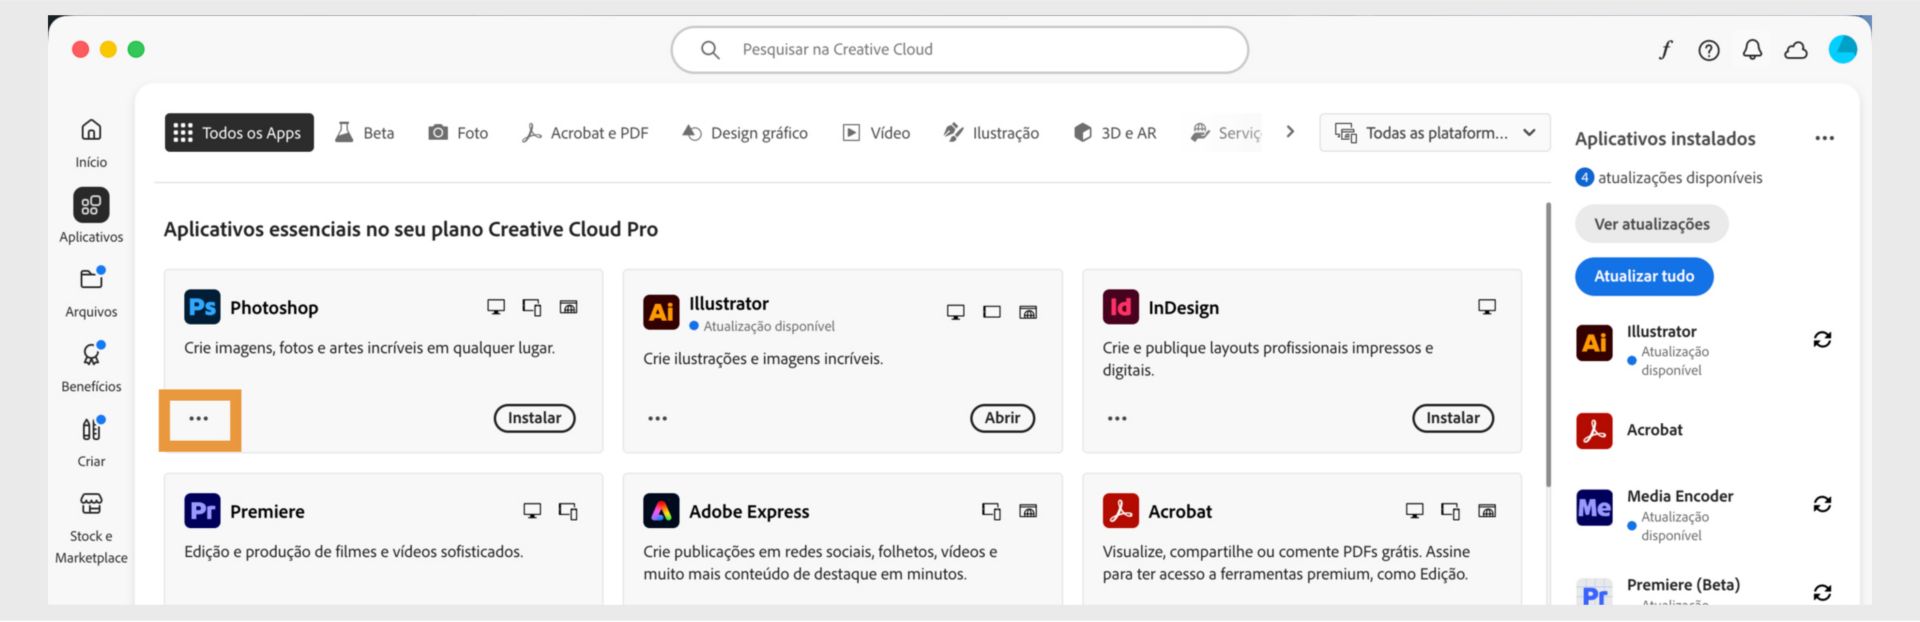Switch to the 3D e AR category
The height and width of the screenshot is (622, 1920).
[1114, 133]
